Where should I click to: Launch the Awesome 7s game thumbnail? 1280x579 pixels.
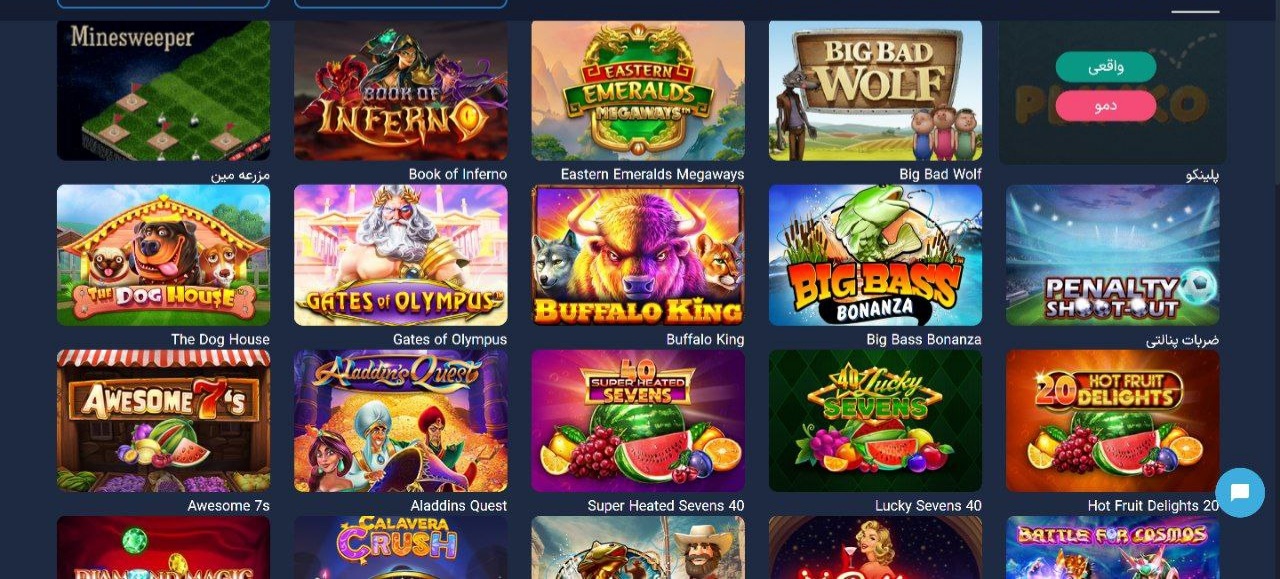point(163,420)
